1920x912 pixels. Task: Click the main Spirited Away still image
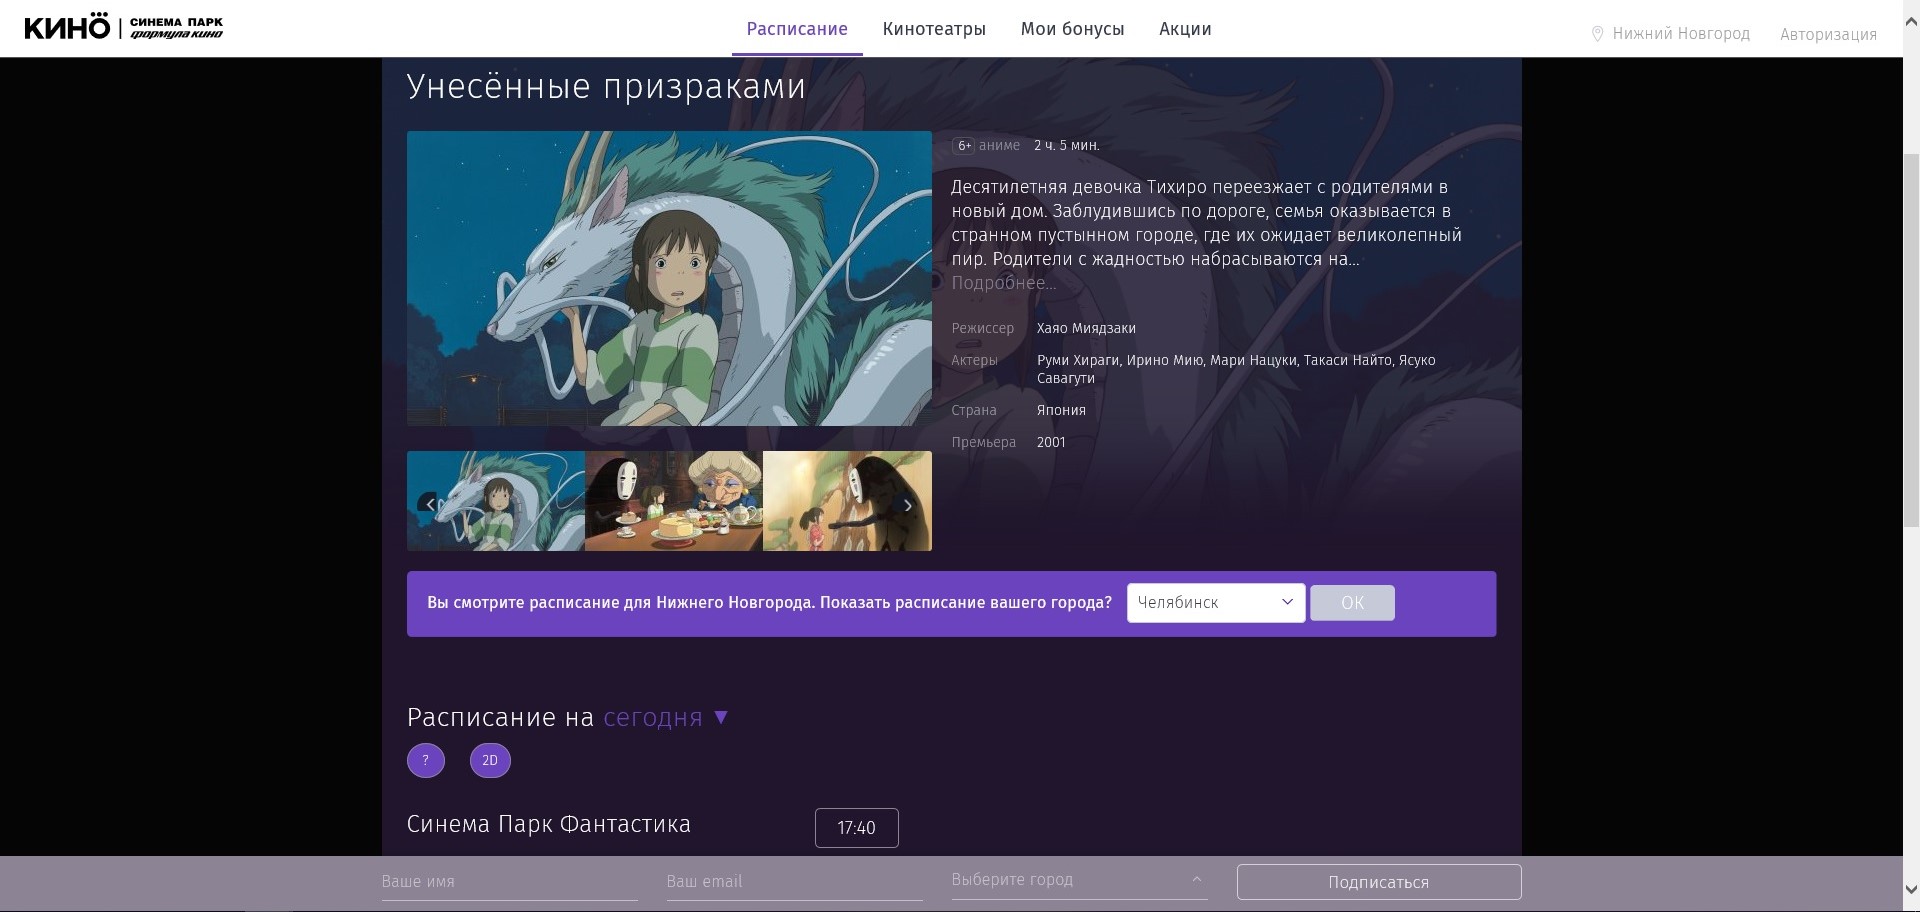(669, 278)
